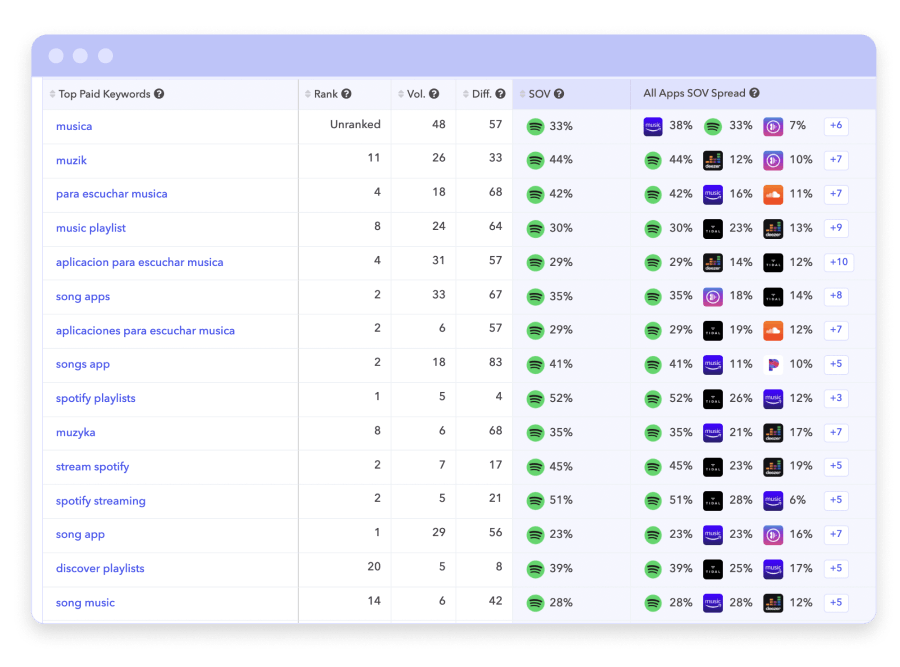Open help icon beside All Apps SOV Spread

point(754,93)
